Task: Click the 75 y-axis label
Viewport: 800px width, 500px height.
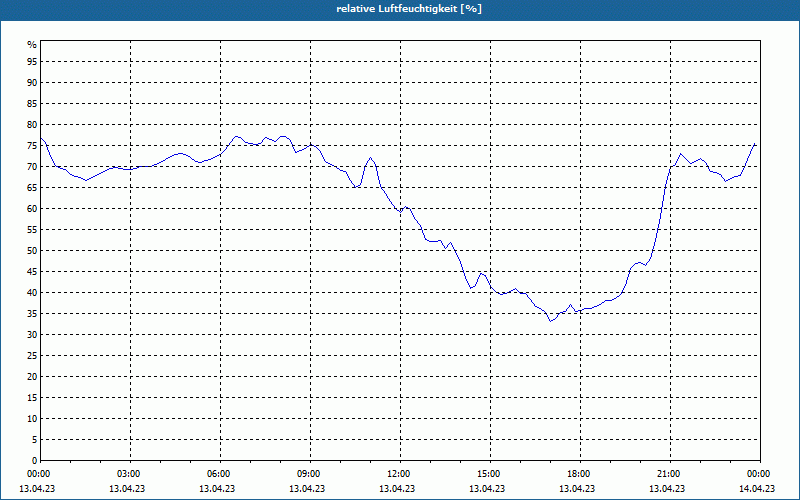Action: point(32,145)
